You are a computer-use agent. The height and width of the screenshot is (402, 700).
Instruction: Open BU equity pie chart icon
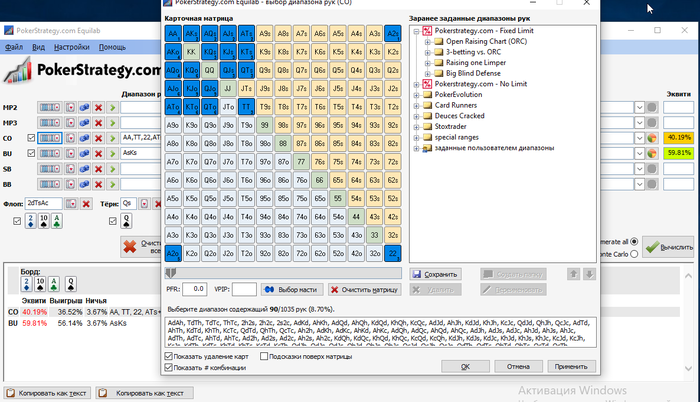coord(652,153)
